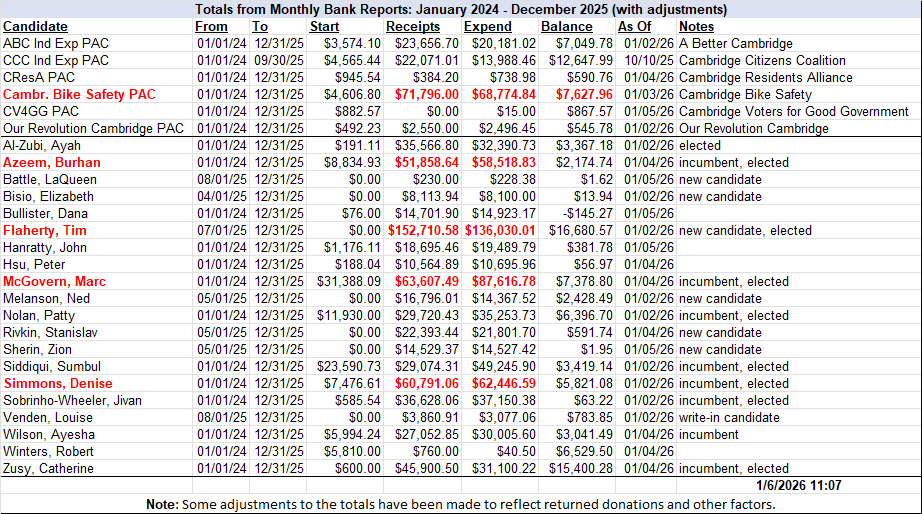Click the table title about Monthly Bank Reports

point(461,9)
